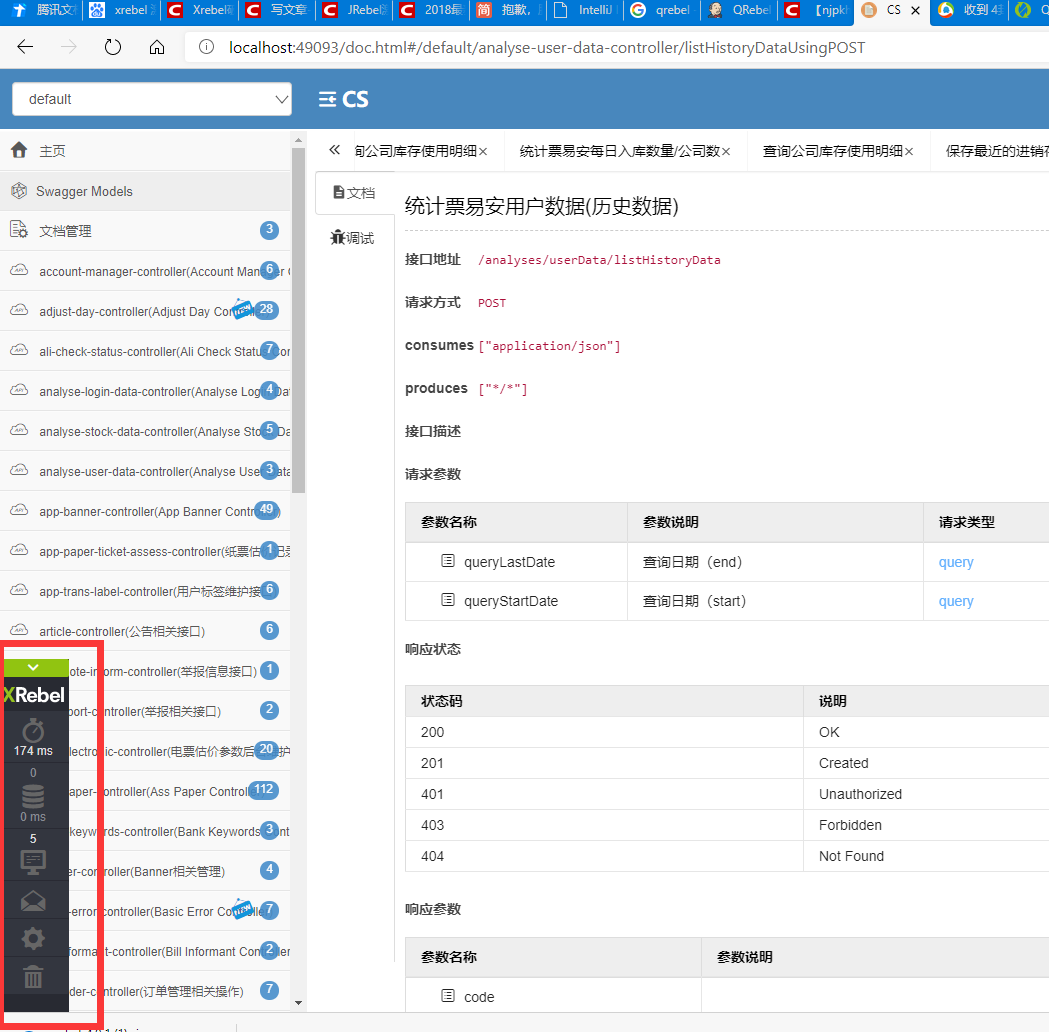This screenshot has width=1049, height=1032.
Task: Expand adjust-day-controller in sidebar
Action: (x=146, y=311)
